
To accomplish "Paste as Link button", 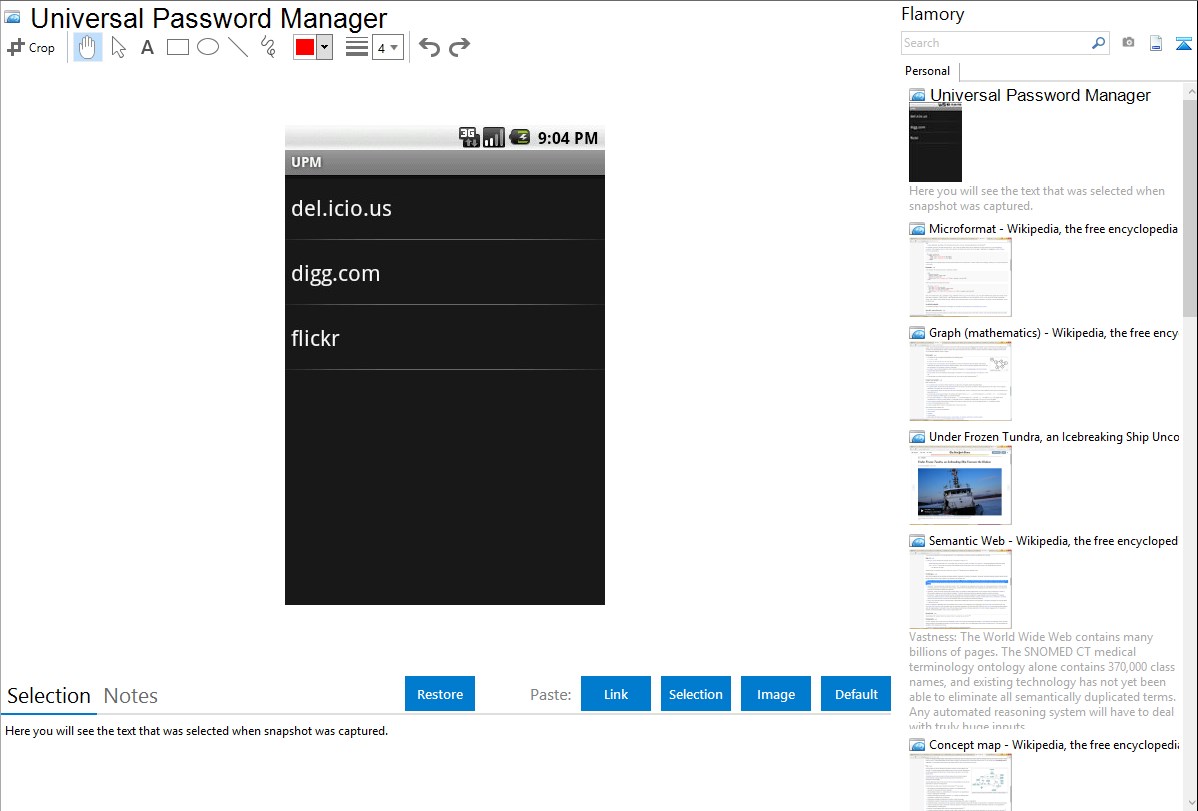I will coord(616,694).
